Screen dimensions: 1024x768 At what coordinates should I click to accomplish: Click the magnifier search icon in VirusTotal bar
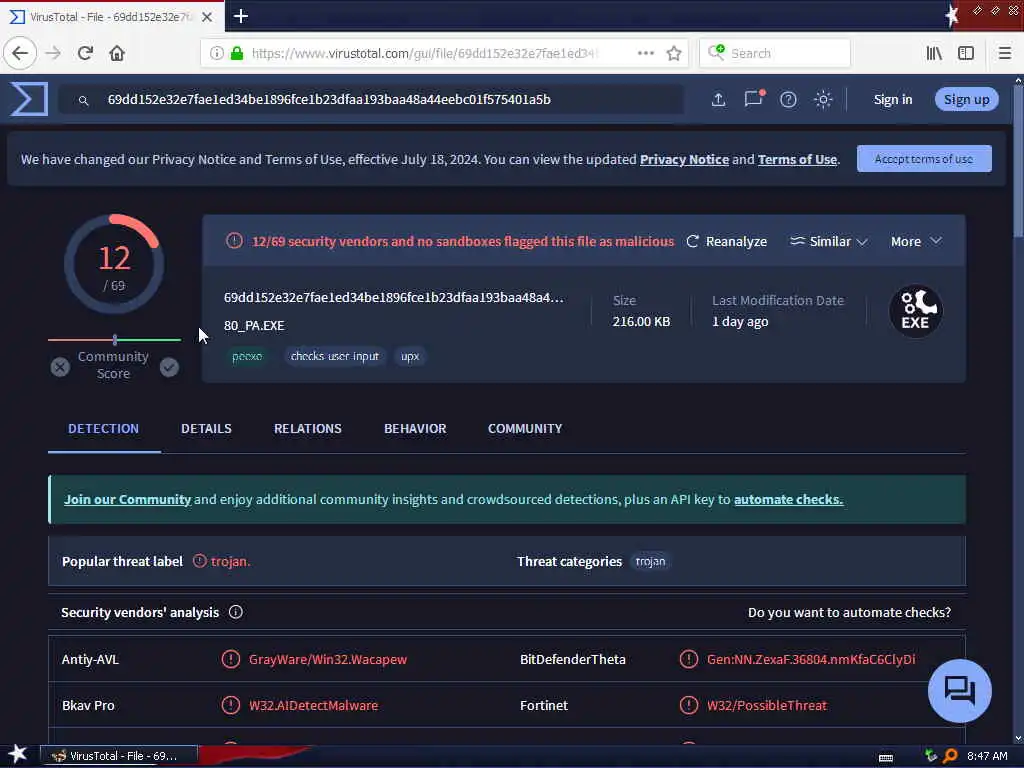click(84, 100)
